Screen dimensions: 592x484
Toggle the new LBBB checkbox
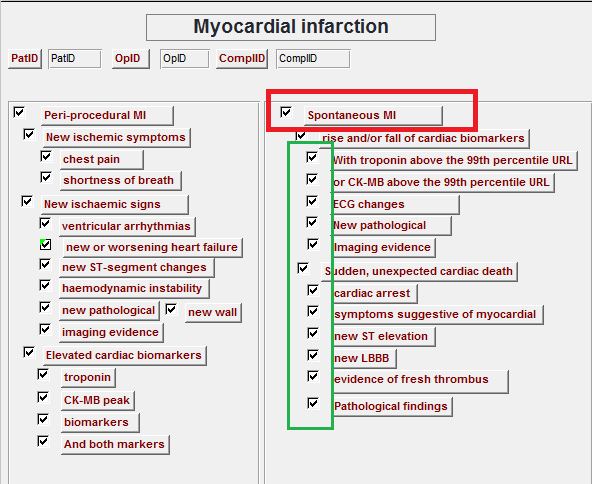coord(313,355)
